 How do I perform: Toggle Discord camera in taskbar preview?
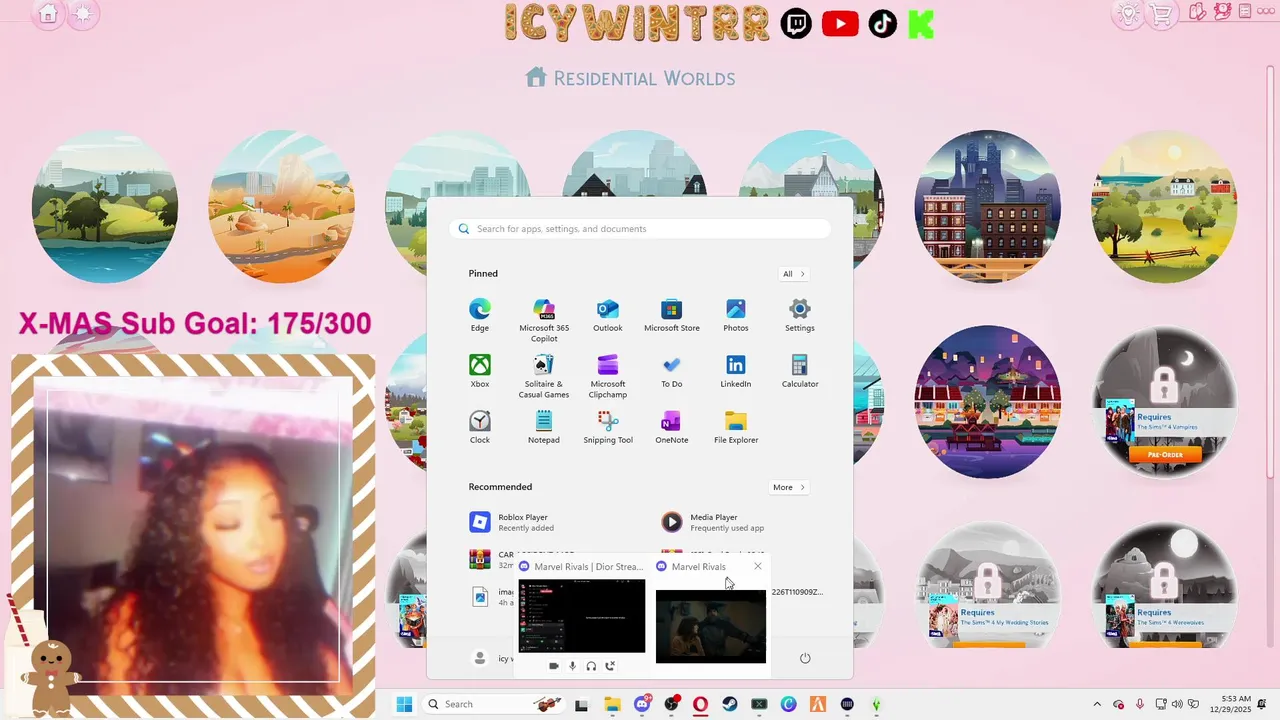pyautogui.click(x=554, y=666)
